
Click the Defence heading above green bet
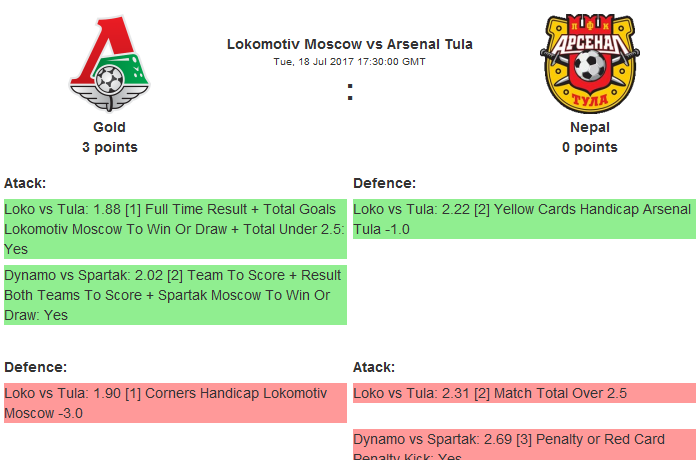coord(384,183)
